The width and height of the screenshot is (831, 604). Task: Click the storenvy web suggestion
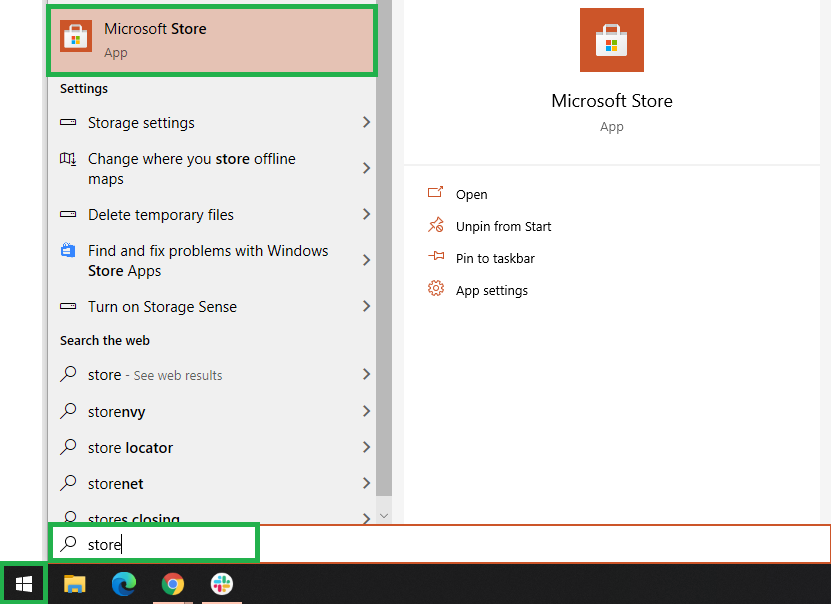pyautogui.click(x=116, y=412)
